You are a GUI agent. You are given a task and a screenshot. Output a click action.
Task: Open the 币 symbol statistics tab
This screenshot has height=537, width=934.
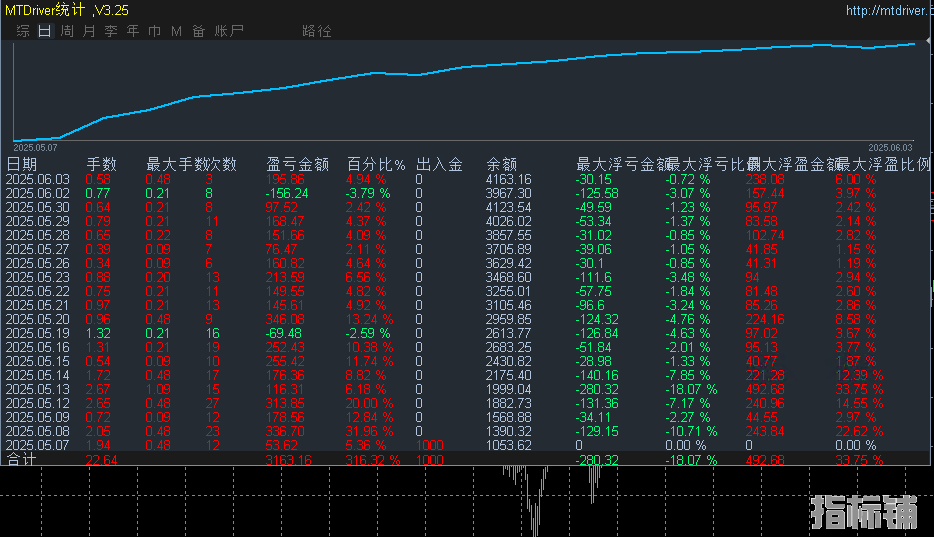click(x=154, y=31)
